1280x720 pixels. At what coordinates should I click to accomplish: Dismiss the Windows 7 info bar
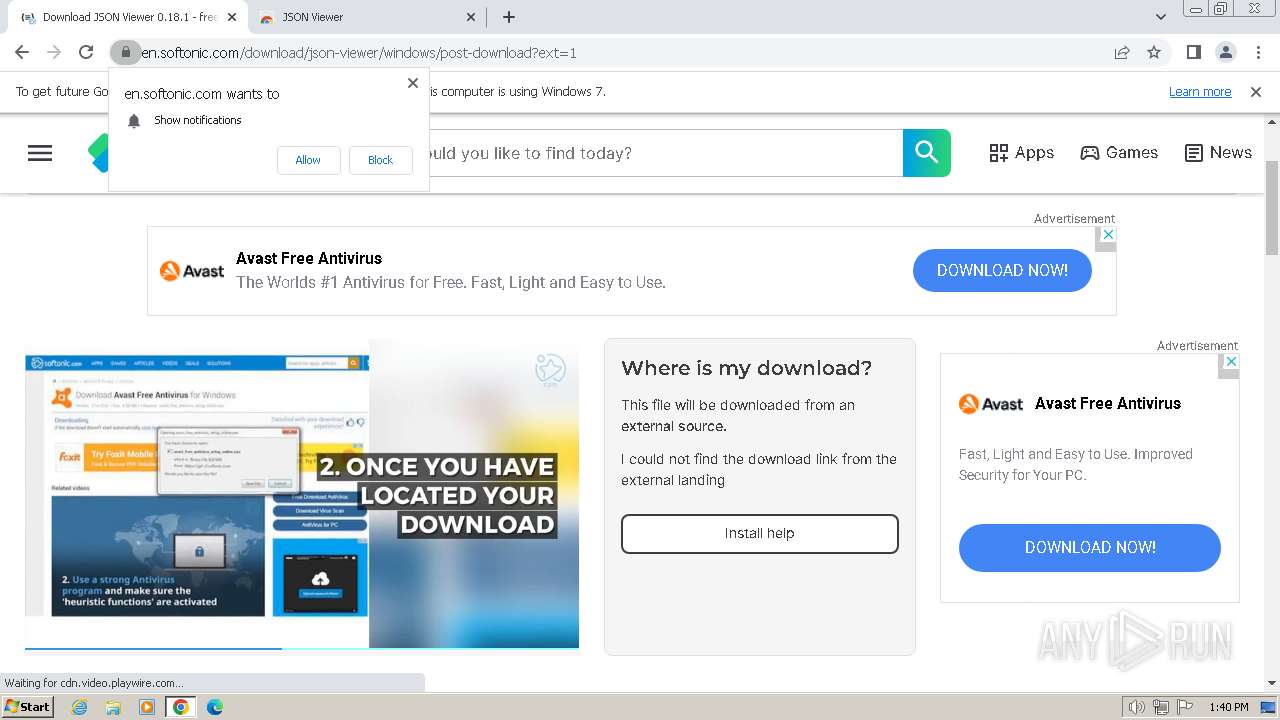[1256, 92]
